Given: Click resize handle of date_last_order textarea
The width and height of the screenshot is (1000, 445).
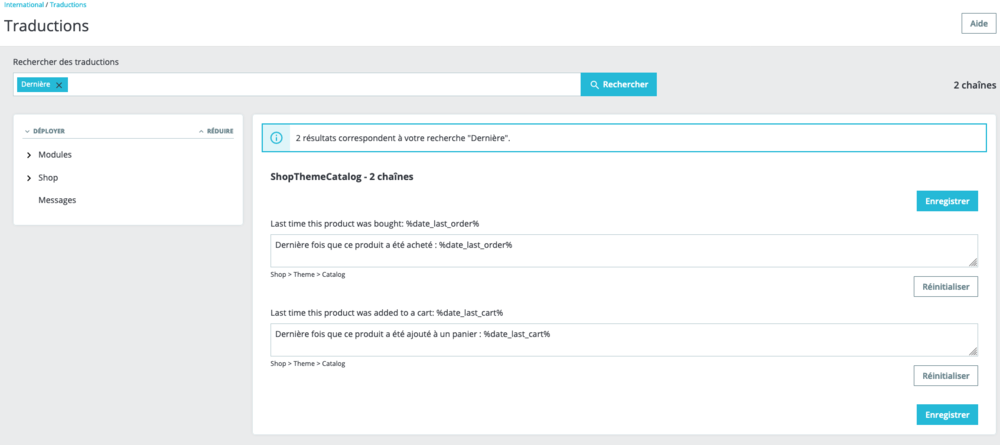Looking at the screenshot, I should coord(973,262).
